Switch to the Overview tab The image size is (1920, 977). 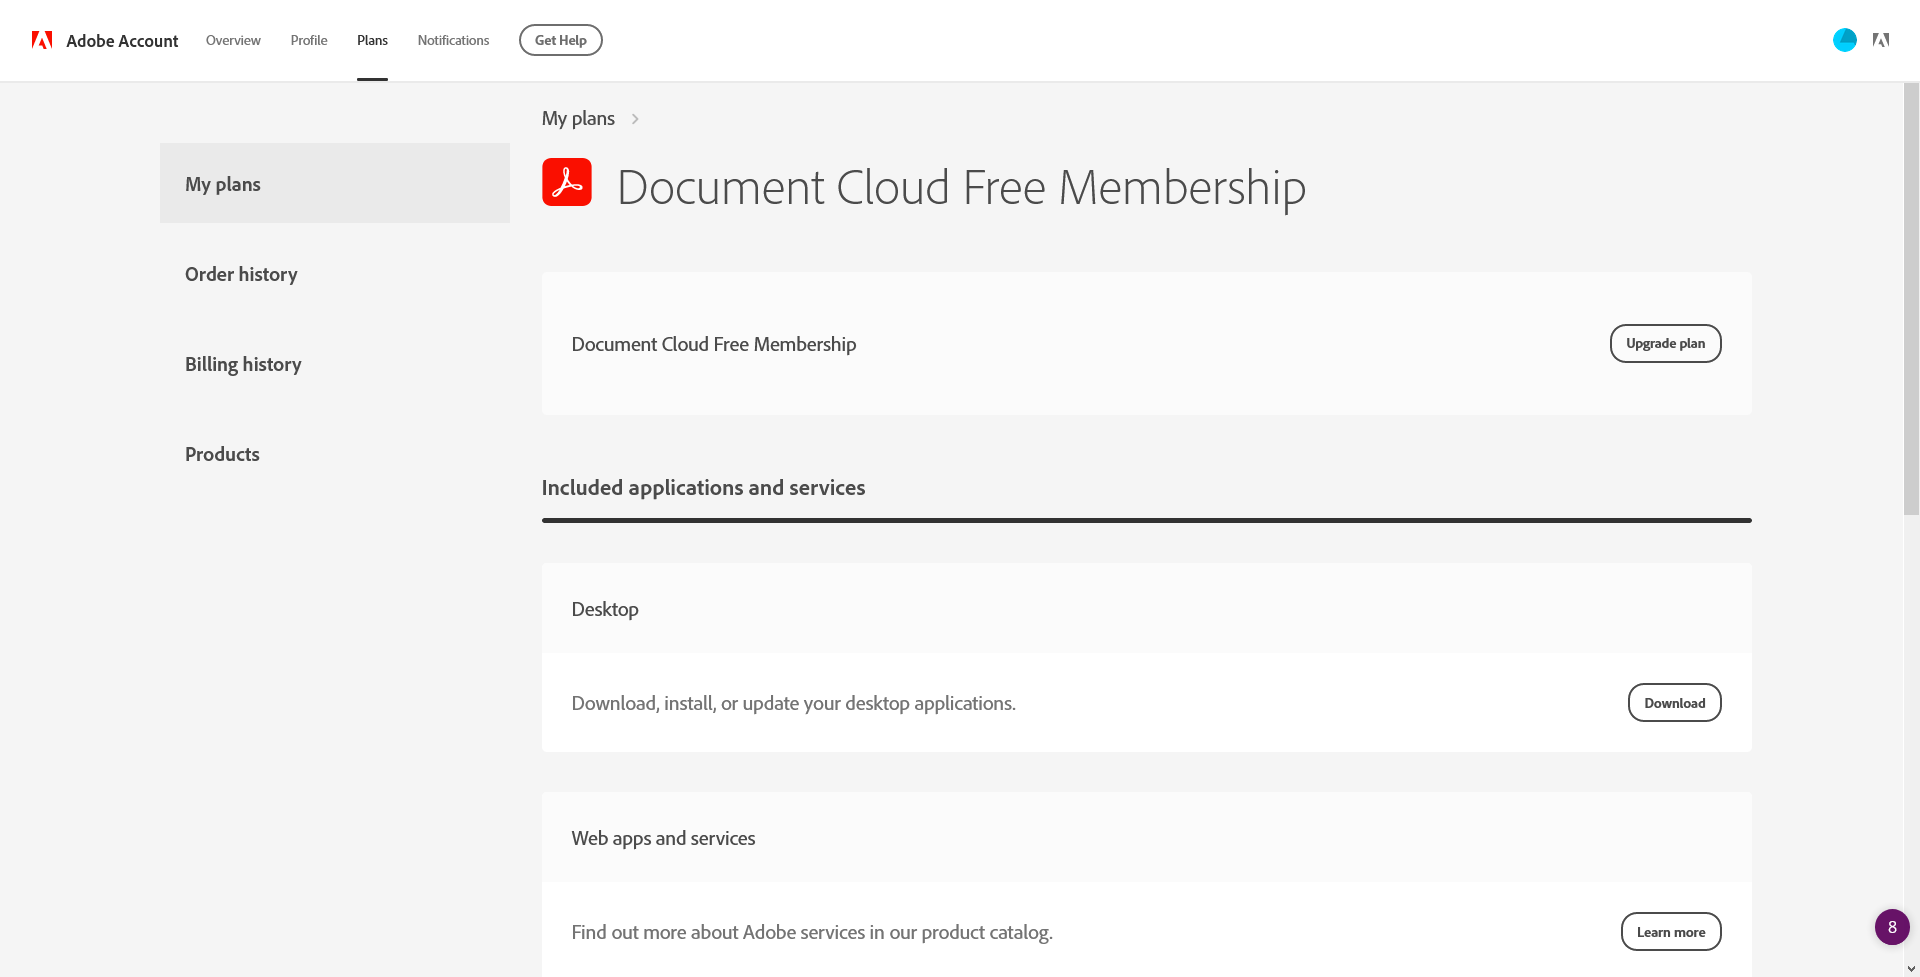(233, 40)
